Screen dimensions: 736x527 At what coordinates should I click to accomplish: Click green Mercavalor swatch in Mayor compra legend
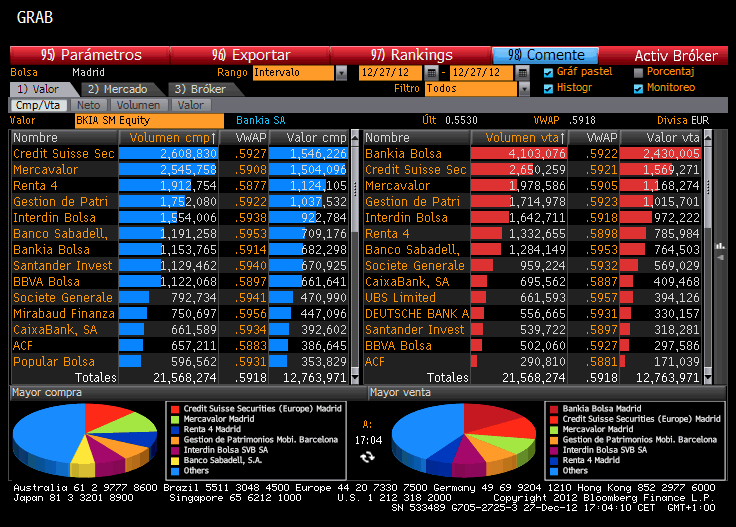pyautogui.click(x=175, y=419)
